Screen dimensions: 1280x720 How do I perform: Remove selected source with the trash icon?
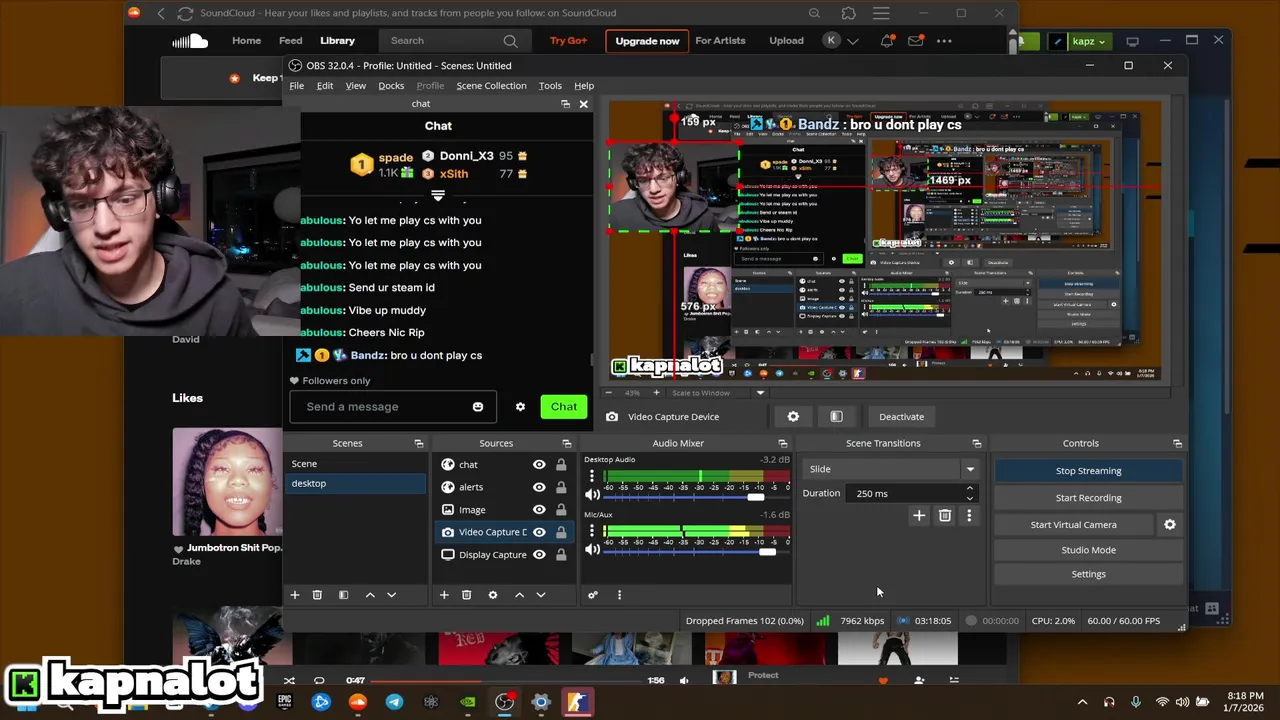pos(466,595)
